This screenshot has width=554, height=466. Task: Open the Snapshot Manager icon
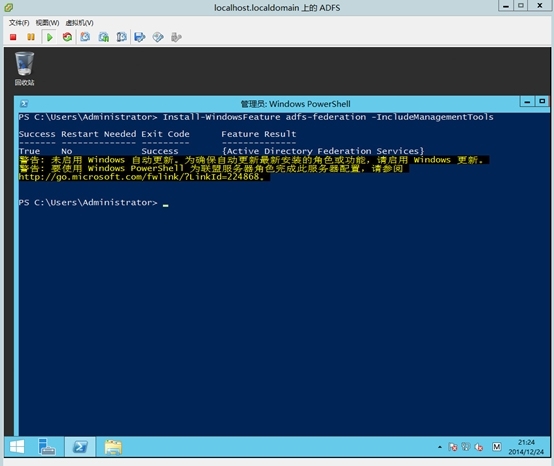(x=122, y=37)
